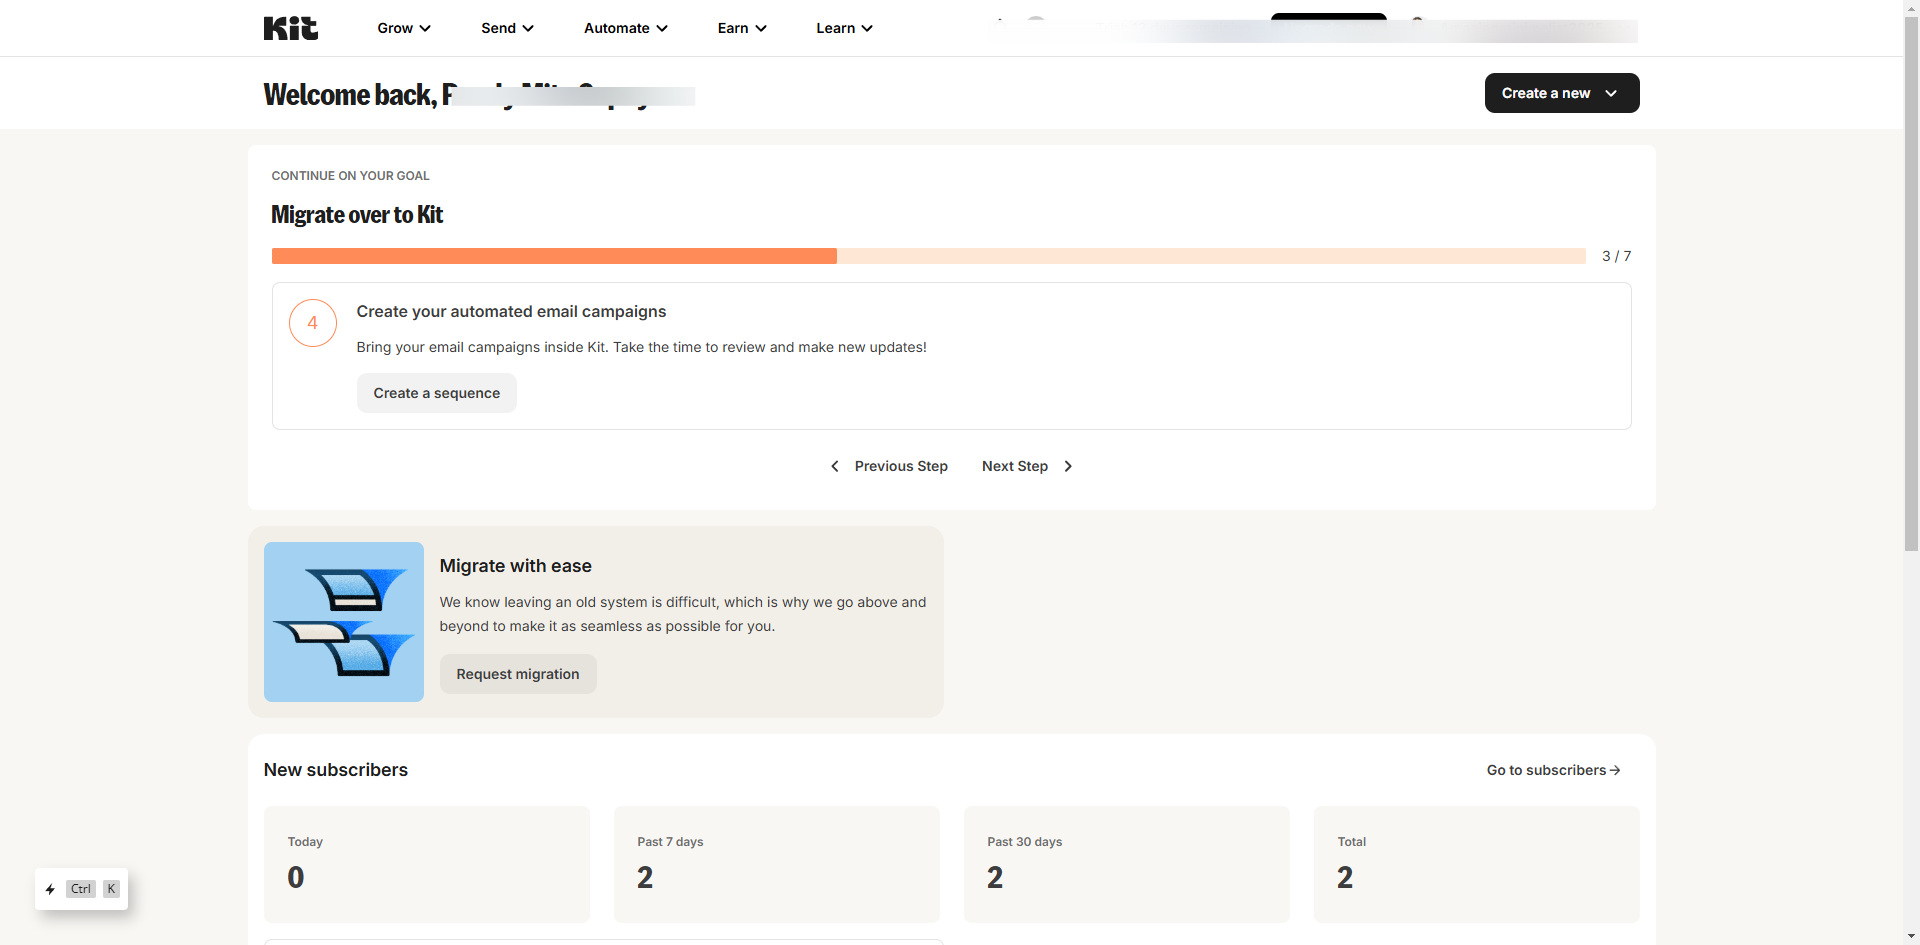
Task: Click the Past 30 days subscribers card
Action: click(1127, 864)
